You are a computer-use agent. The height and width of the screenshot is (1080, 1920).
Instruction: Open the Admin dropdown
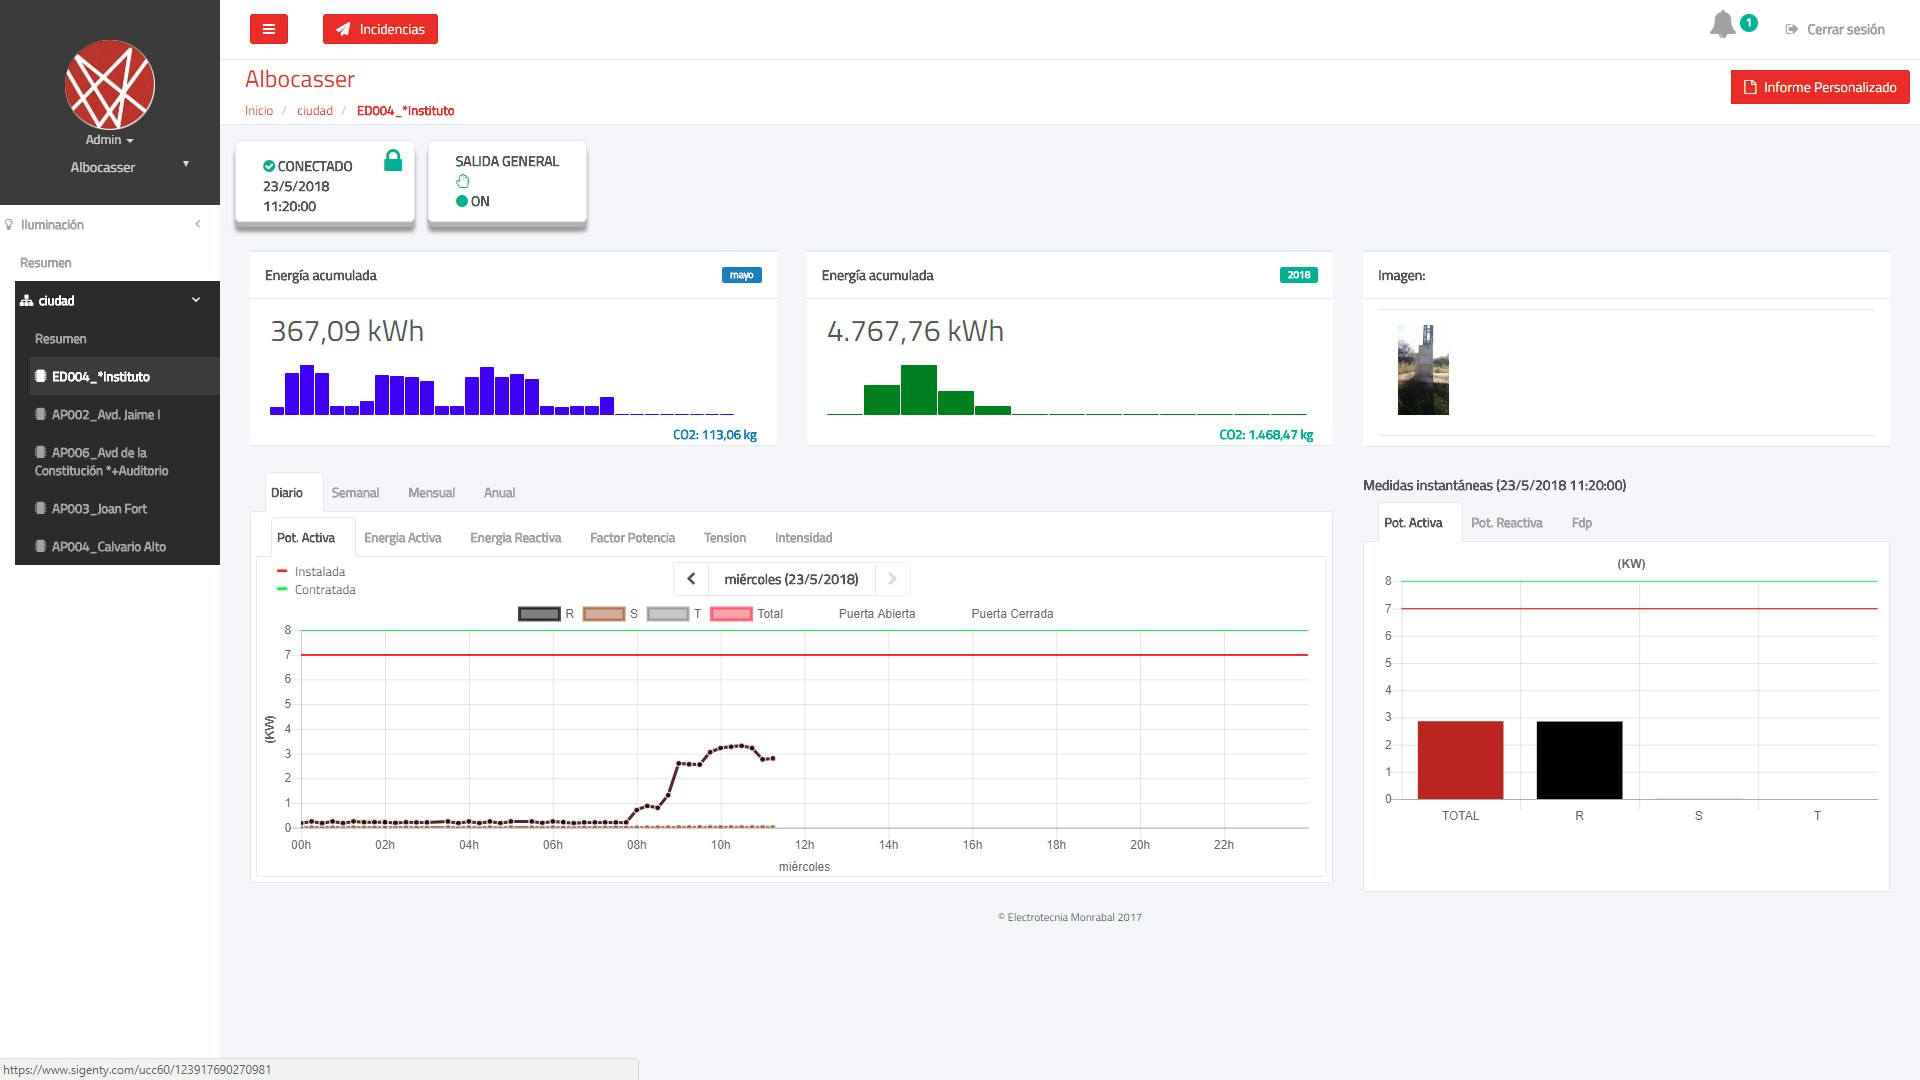(x=109, y=140)
